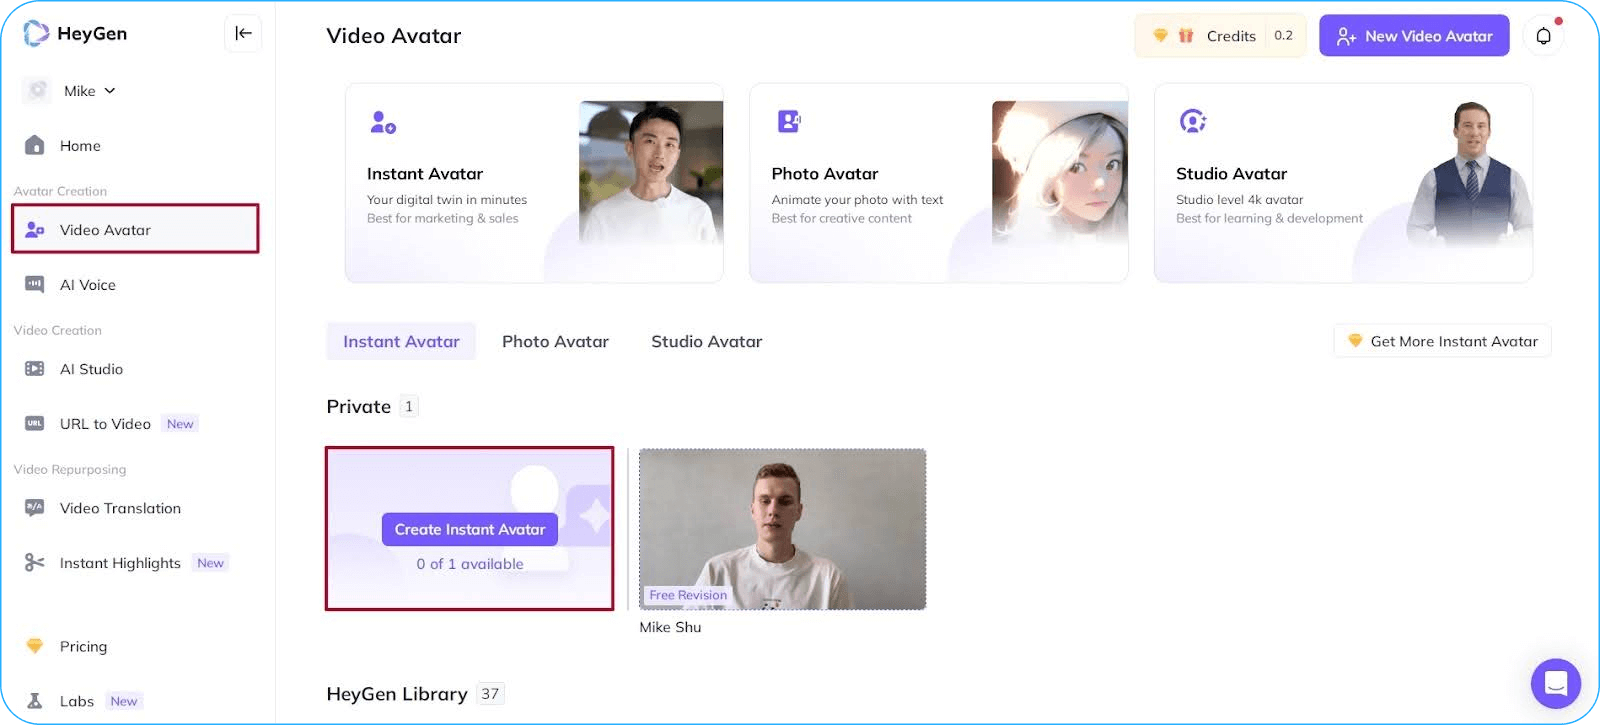
Task: Click the Private count badge 1
Action: [x=408, y=406]
